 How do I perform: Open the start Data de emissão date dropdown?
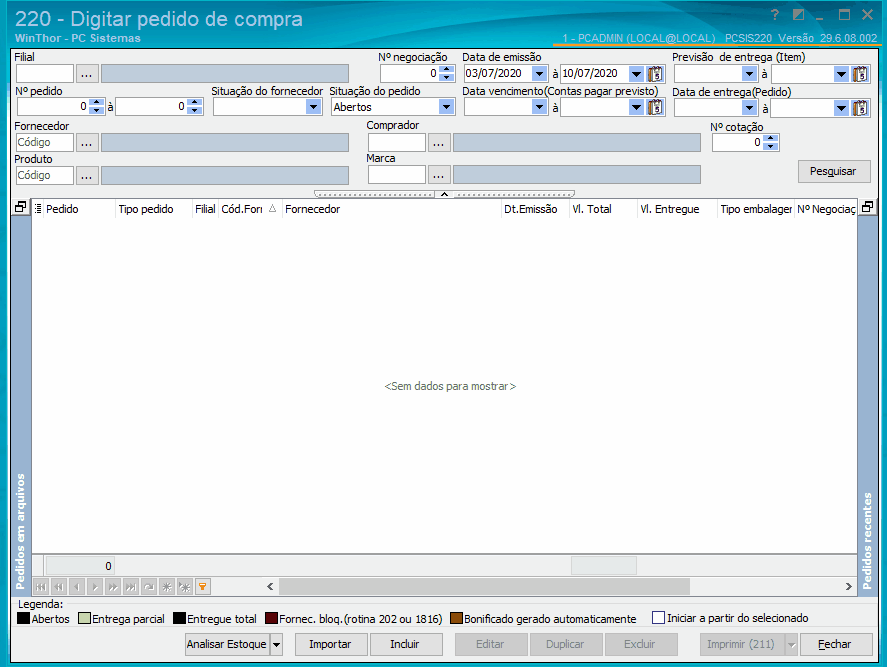(540, 74)
